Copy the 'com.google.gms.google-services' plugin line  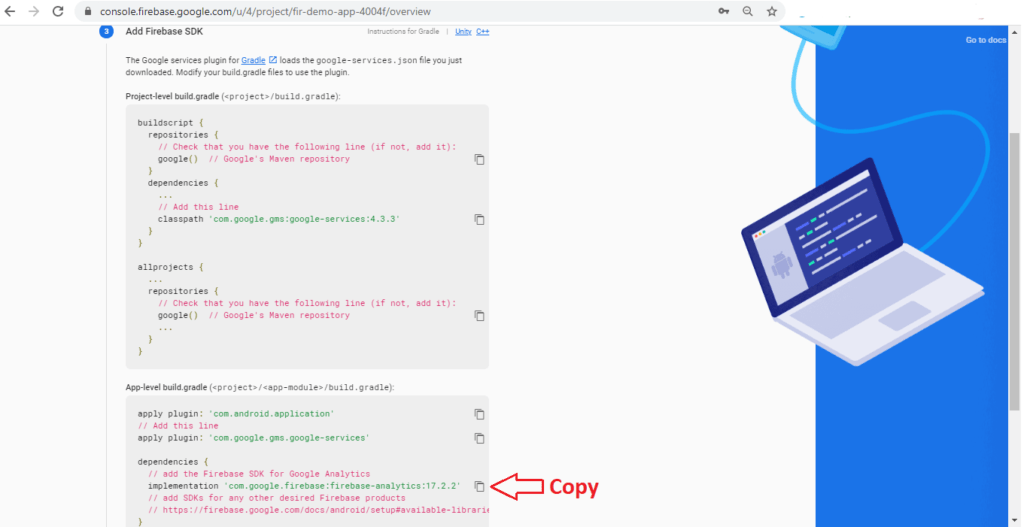click(479, 438)
